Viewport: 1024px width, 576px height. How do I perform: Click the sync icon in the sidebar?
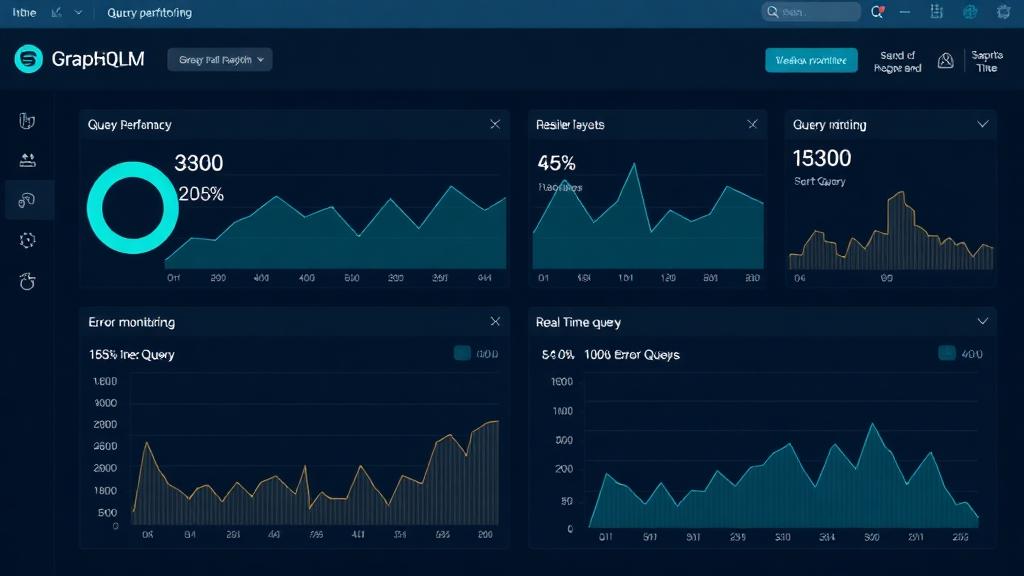pyautogui.click(x=27, y=240)
